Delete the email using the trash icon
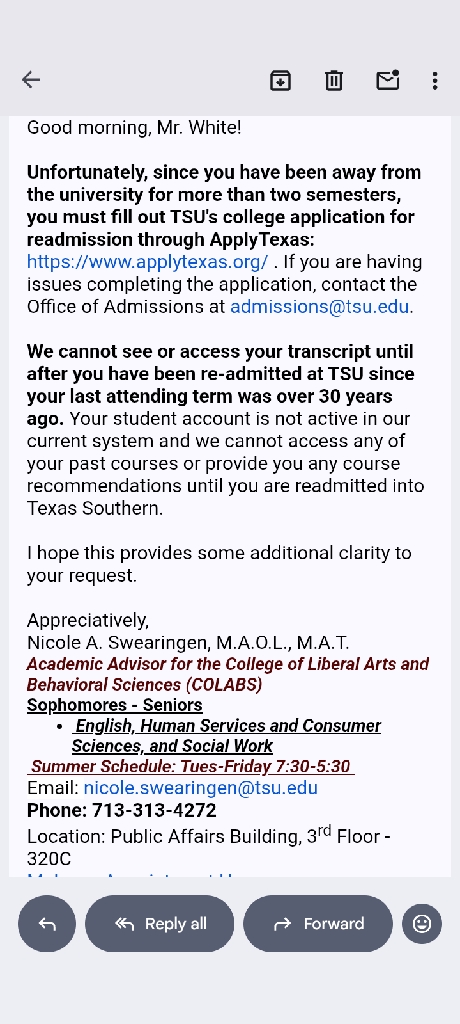Screen dimensions: 460x1024 point(334,80)
